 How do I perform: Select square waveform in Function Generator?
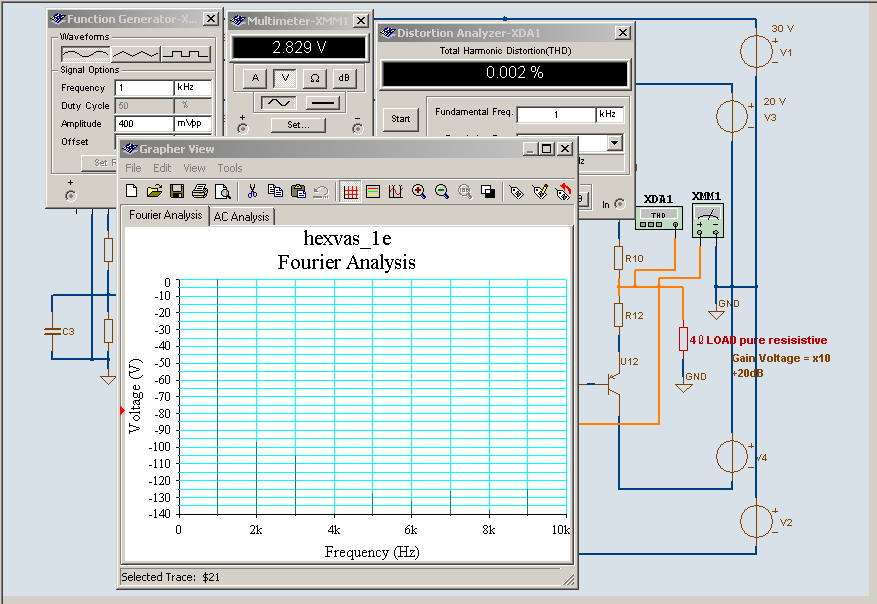[186, 54]
